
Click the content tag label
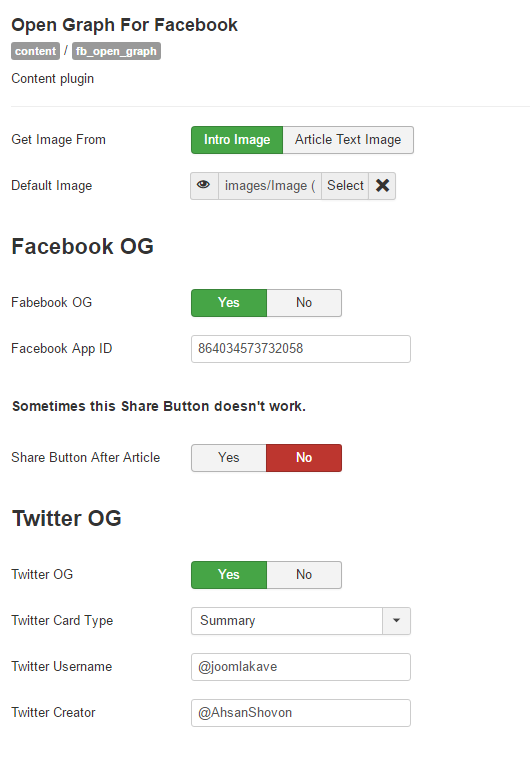tap(35, 51)
